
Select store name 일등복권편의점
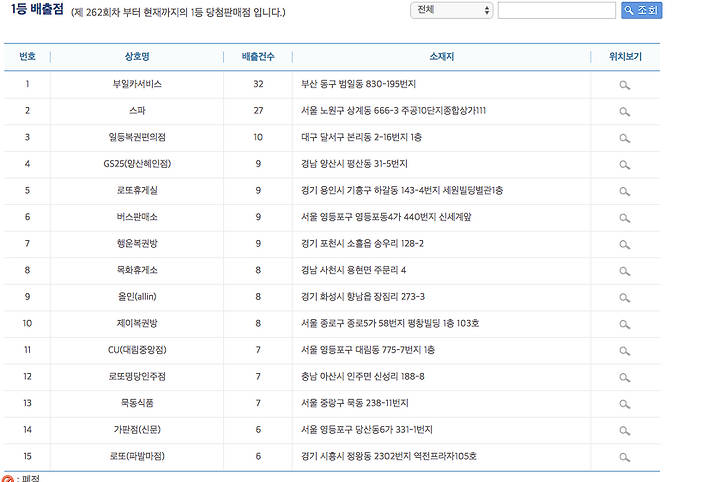tap(137, 137)
